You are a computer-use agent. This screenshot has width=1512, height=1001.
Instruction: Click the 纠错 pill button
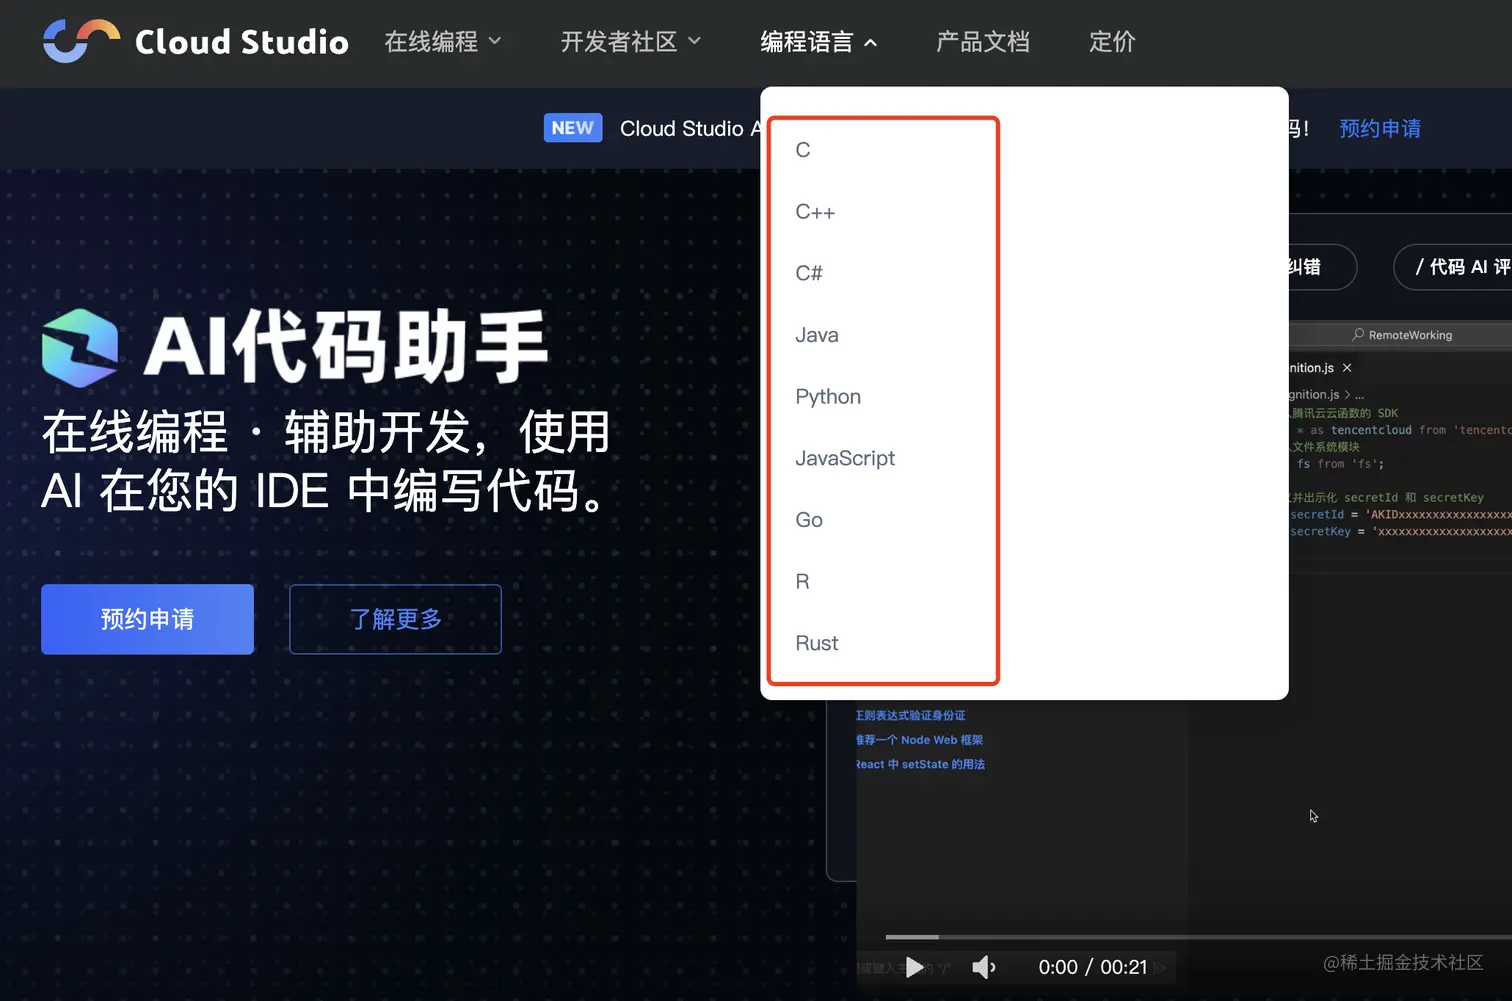1322,267
